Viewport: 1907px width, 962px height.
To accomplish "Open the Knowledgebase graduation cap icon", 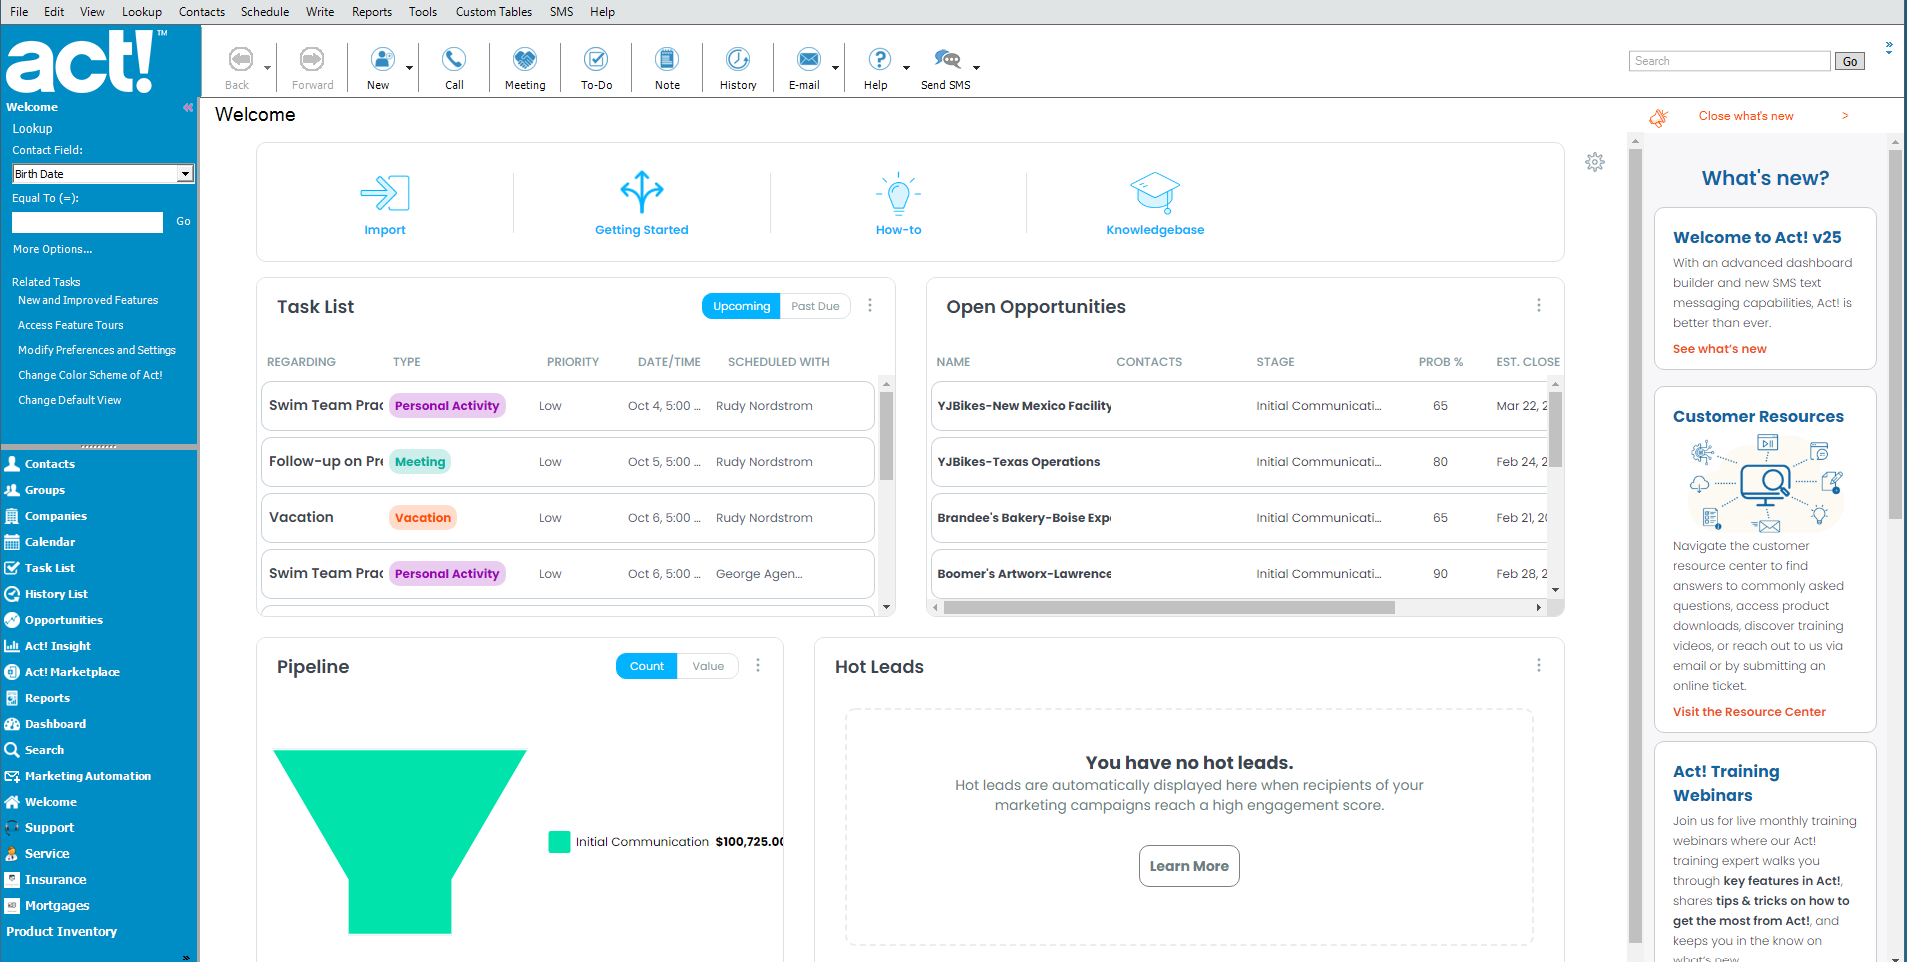I will point(1155,191).
